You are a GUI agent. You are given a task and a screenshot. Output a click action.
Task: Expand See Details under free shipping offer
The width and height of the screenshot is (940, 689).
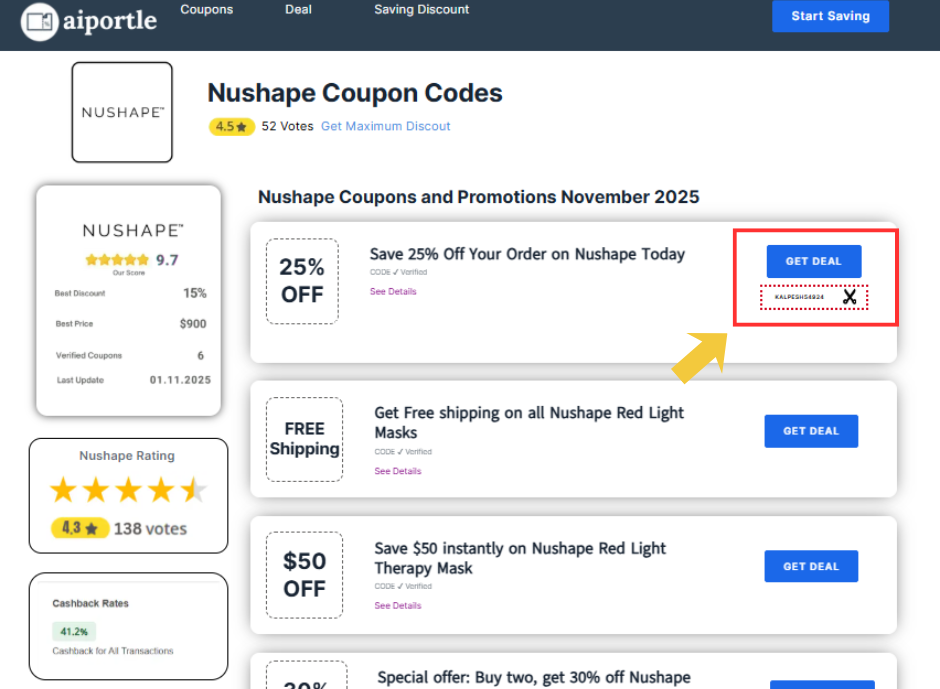[398, 472]
